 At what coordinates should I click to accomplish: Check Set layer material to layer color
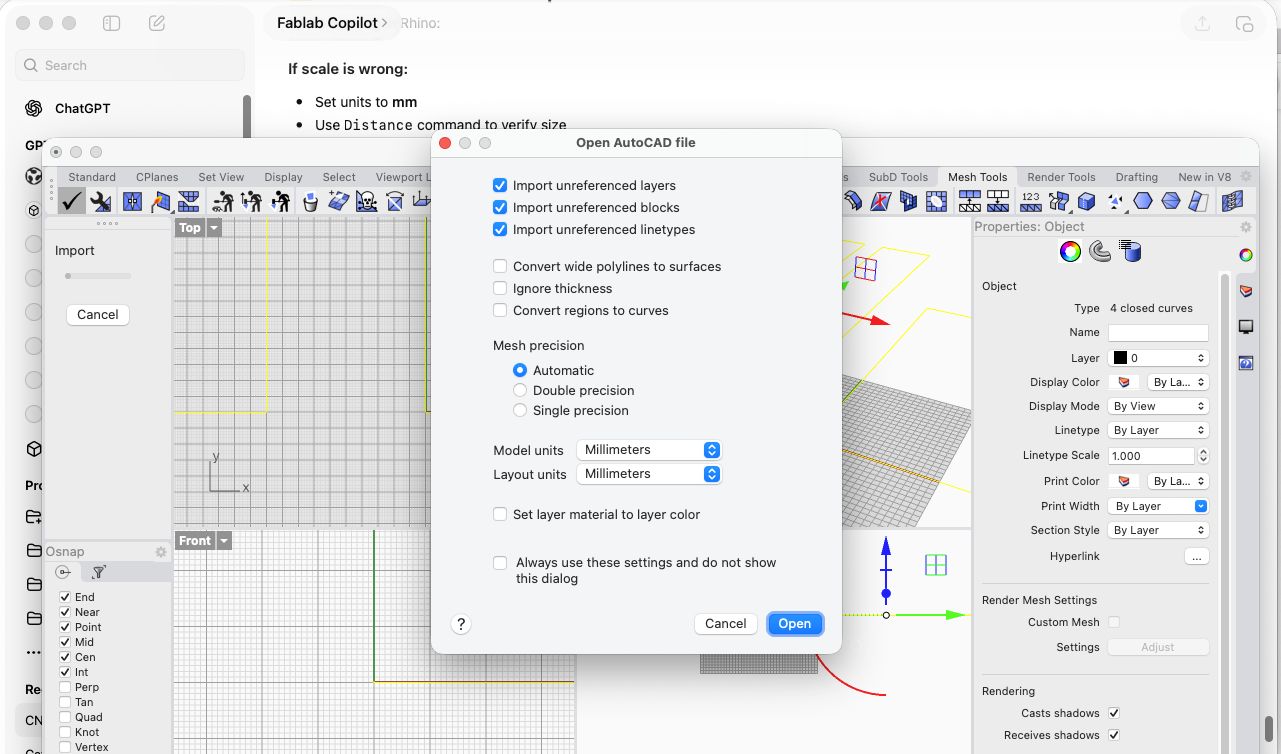tap(500, 514)
